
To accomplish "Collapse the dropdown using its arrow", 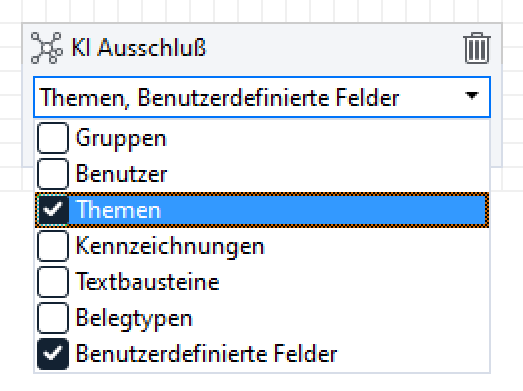I will pyautogui.click(x=472, y=96).
